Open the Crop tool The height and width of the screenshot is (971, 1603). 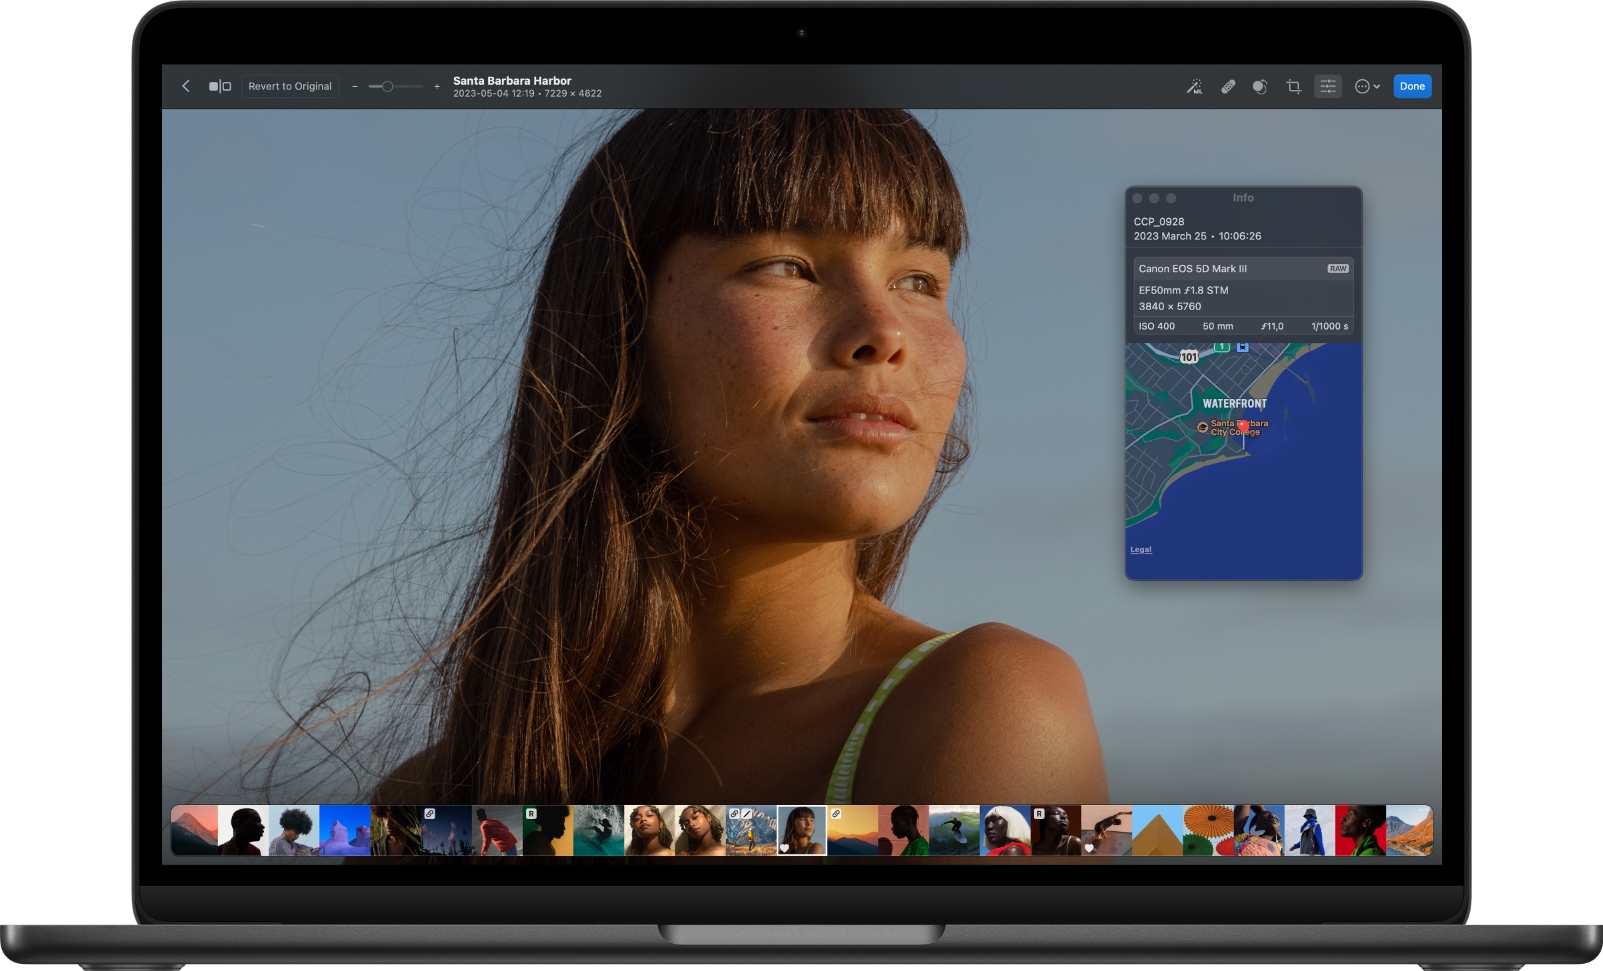(1293, 86)
